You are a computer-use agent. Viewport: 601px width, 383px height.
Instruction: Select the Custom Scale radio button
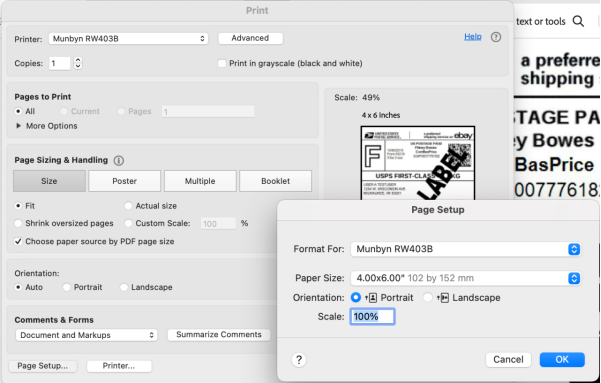128,223
